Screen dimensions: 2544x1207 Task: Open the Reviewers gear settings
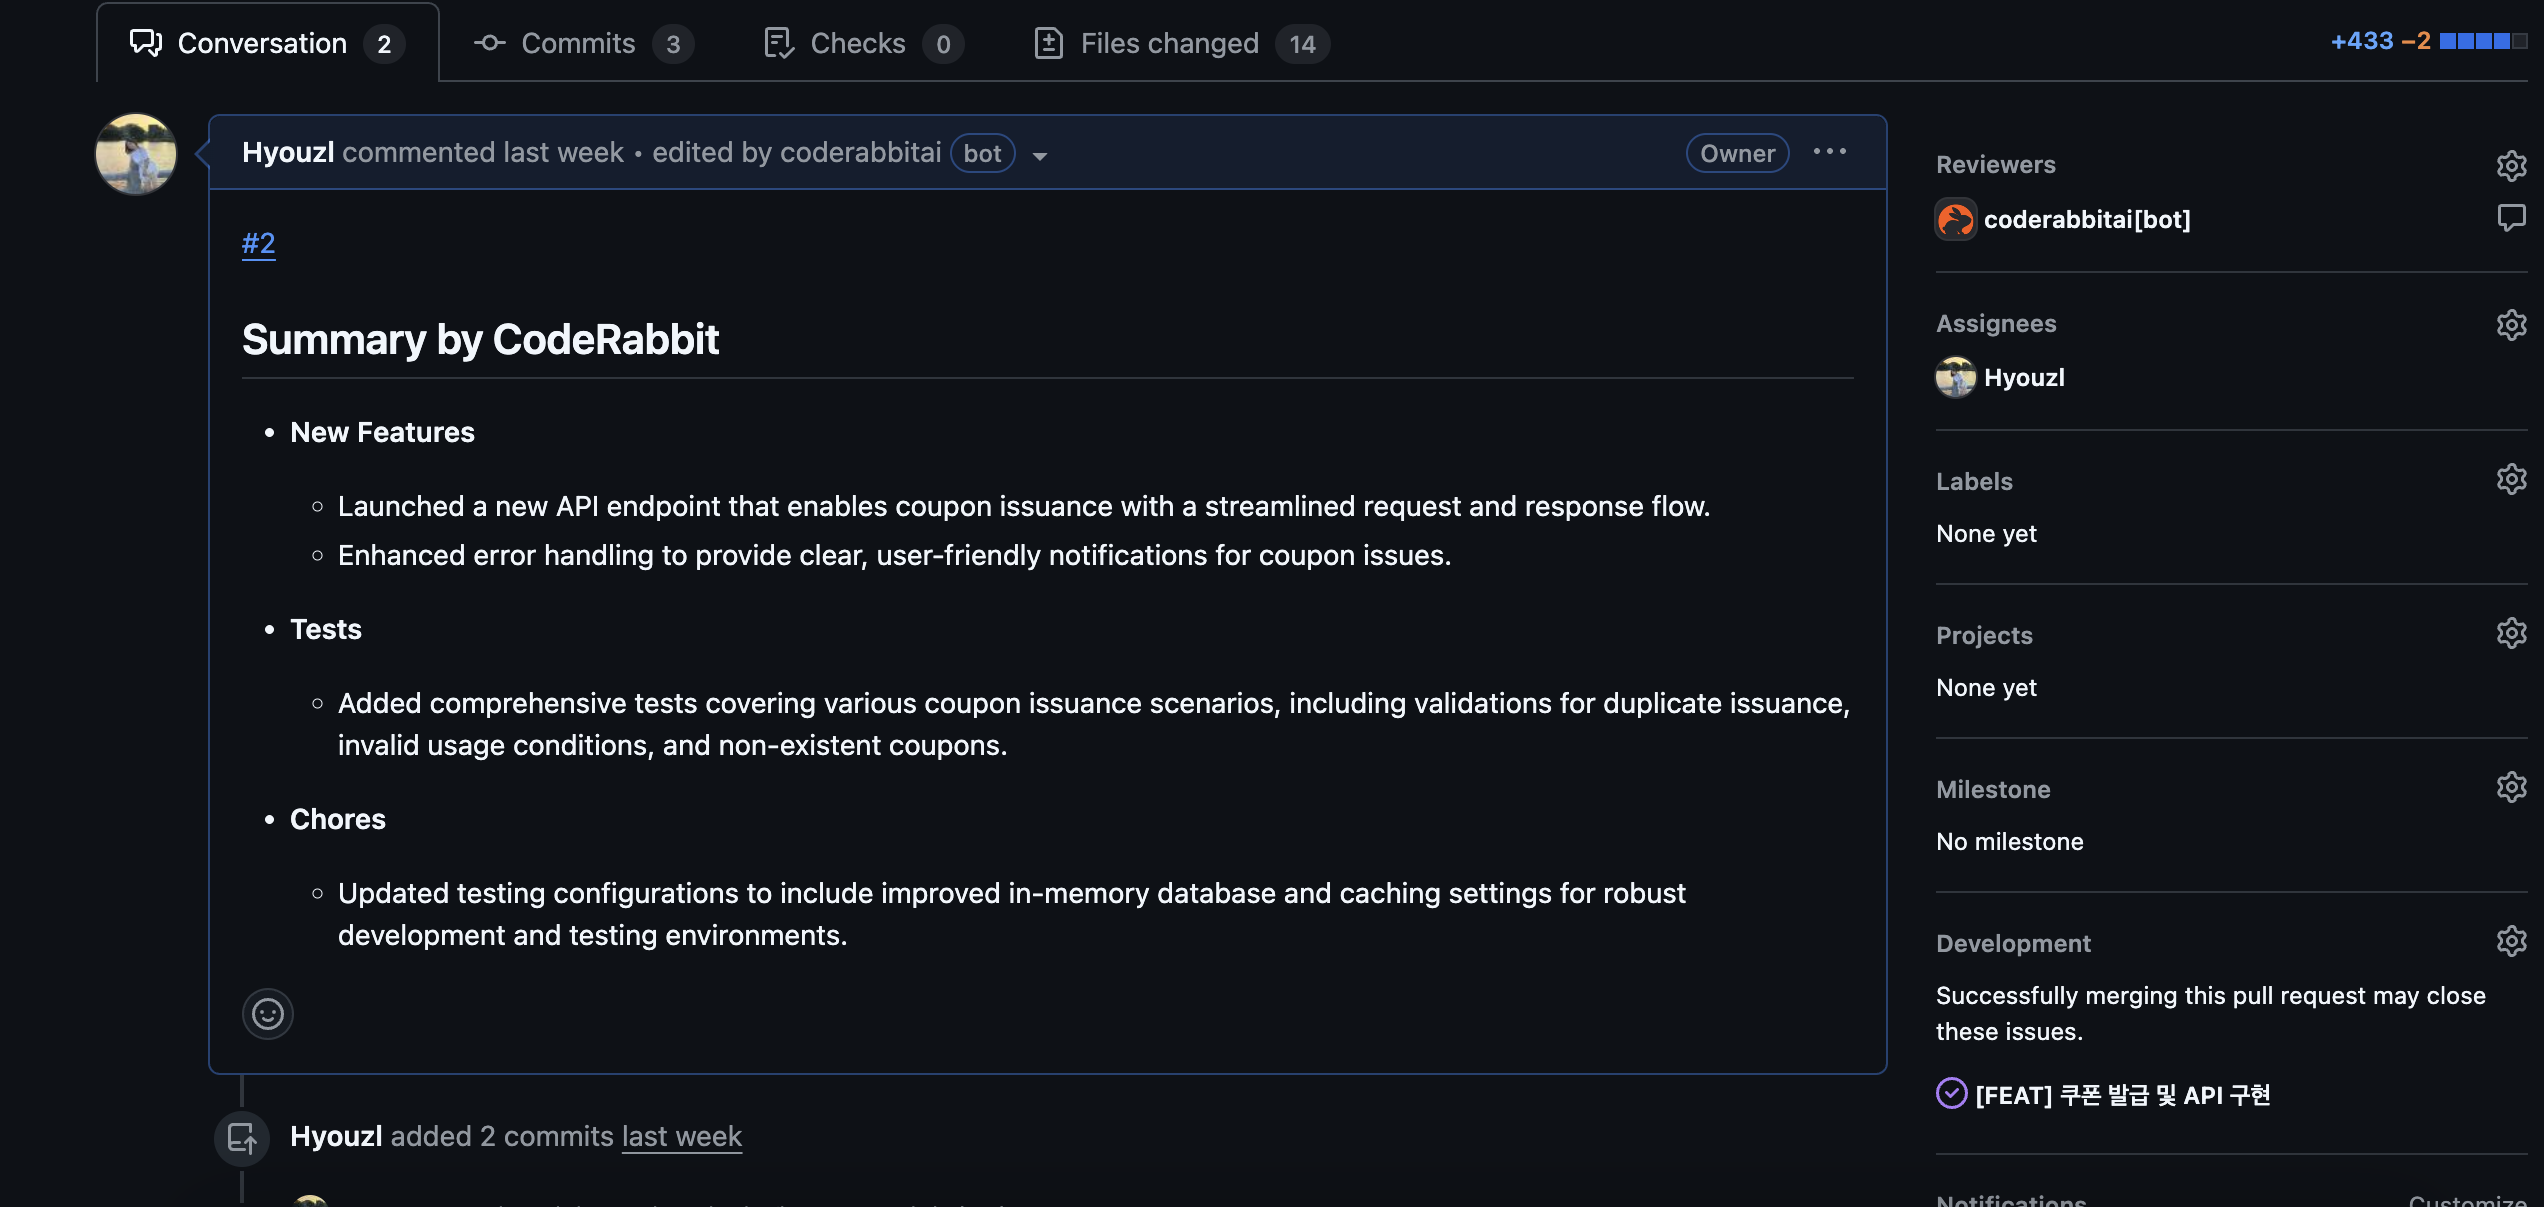[x=2511, y=165]
